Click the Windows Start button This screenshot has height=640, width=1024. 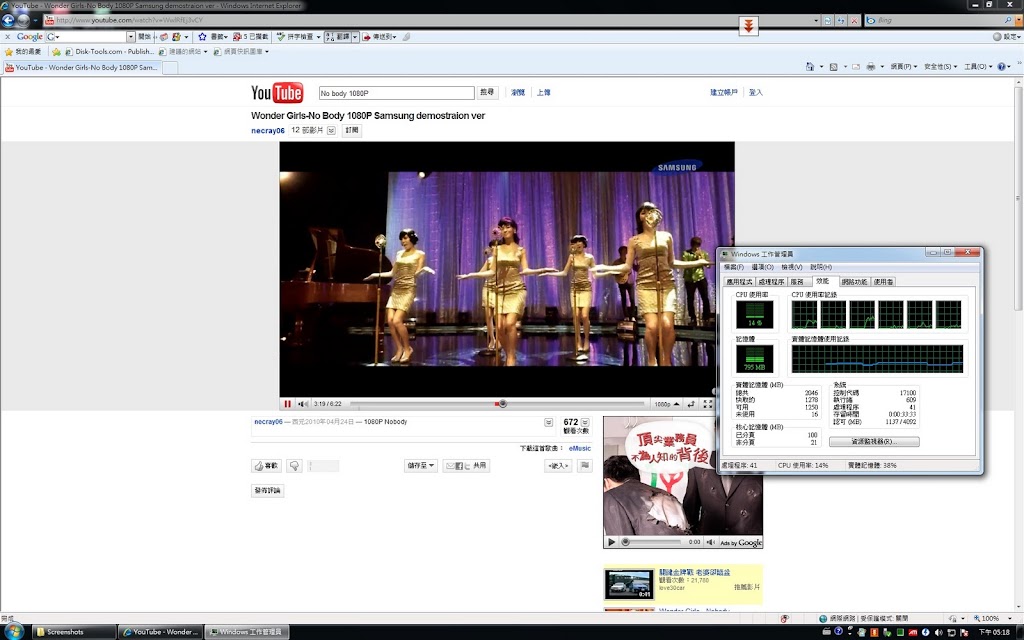pyautogui.click(x=13, y=631)
